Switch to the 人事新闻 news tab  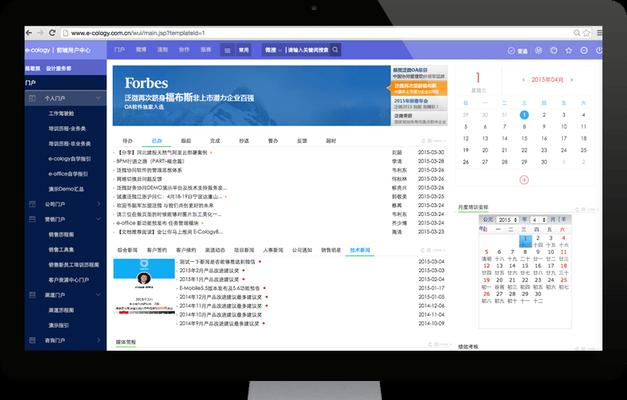click(273, 250)
